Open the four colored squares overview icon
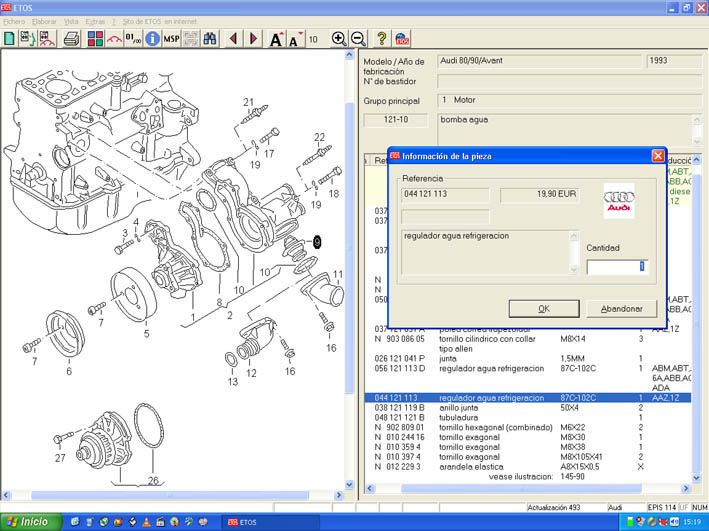Image resolution: width=709 pixels, height=531 pixels. [95, 38]
